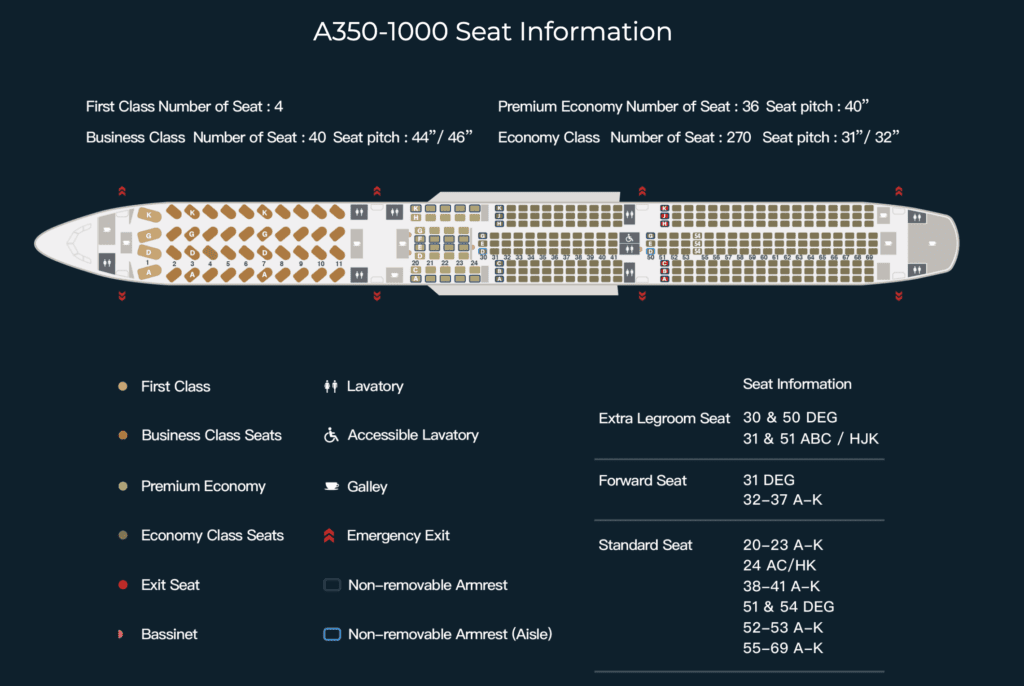Click the Extra Legroom Seat label
This screenshot has height=686, width=1024.
(x=664, y=418)
